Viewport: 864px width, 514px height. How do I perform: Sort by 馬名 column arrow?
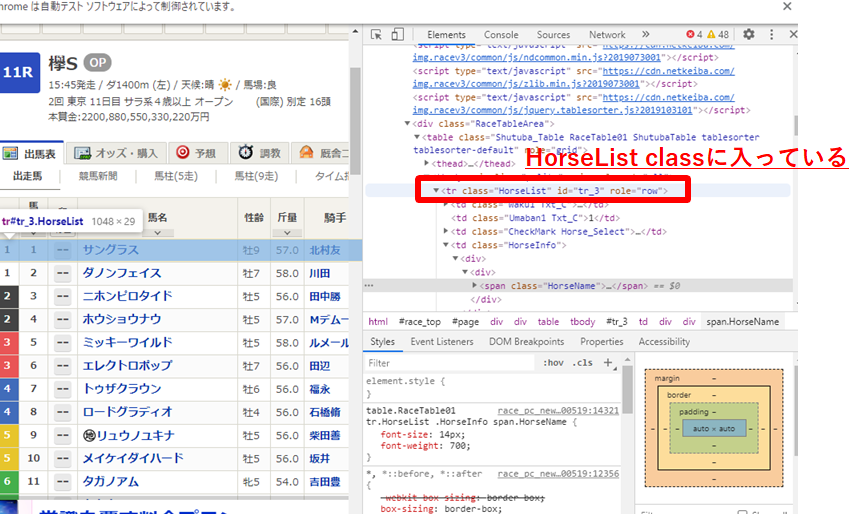pos(158,232)
